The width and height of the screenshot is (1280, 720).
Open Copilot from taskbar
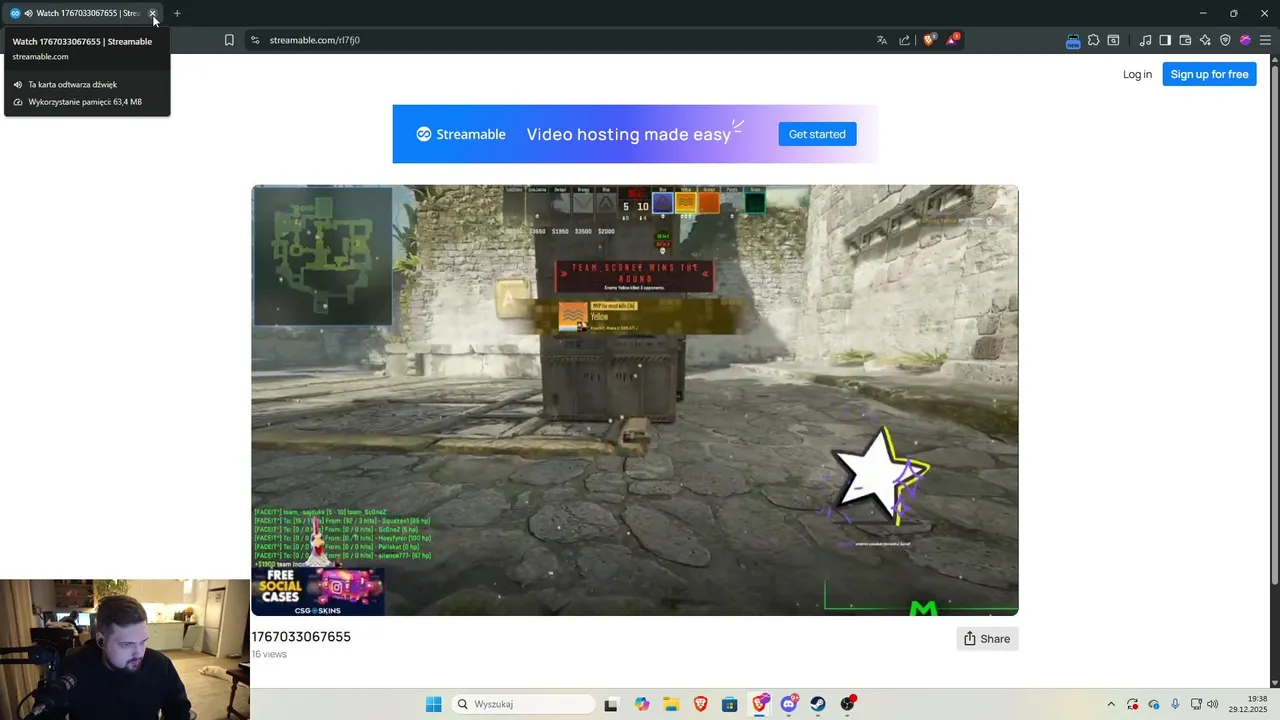coord(642,704)
